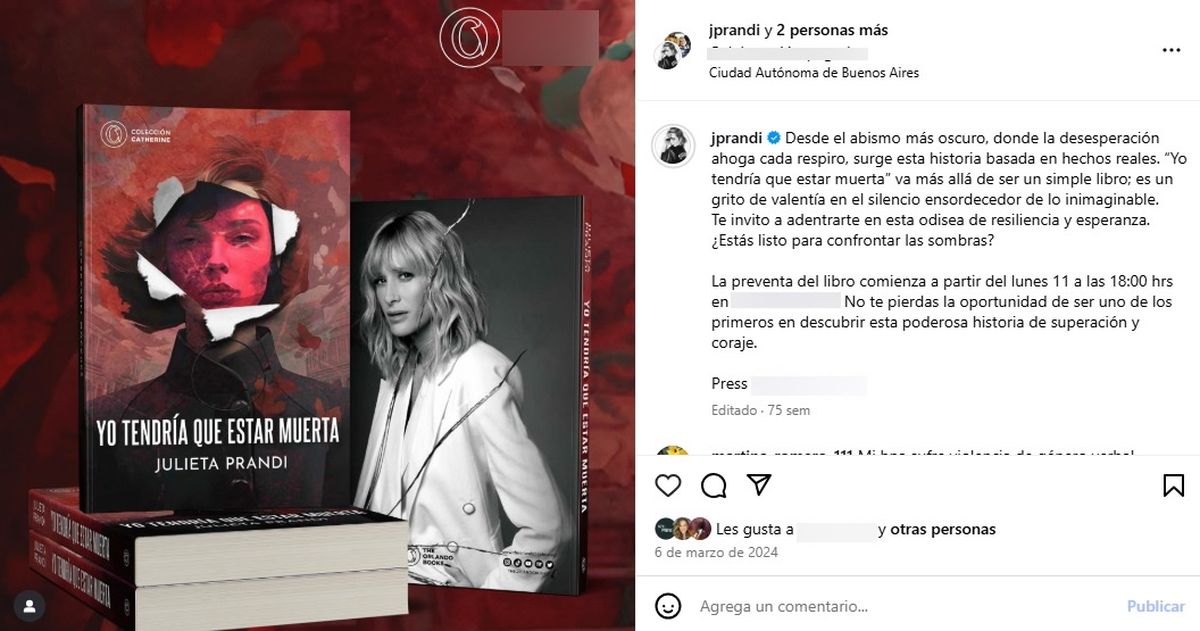The height and width of the screenshot is (631, 1200).
Task: Click verified badge next to jprandi
Action: coord(773,137)
